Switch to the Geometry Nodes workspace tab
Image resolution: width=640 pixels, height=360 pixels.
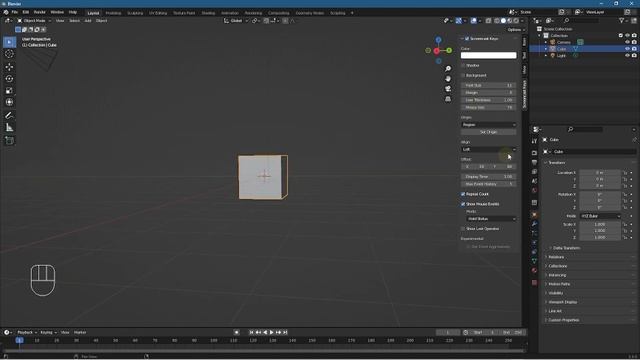point(310,13)
